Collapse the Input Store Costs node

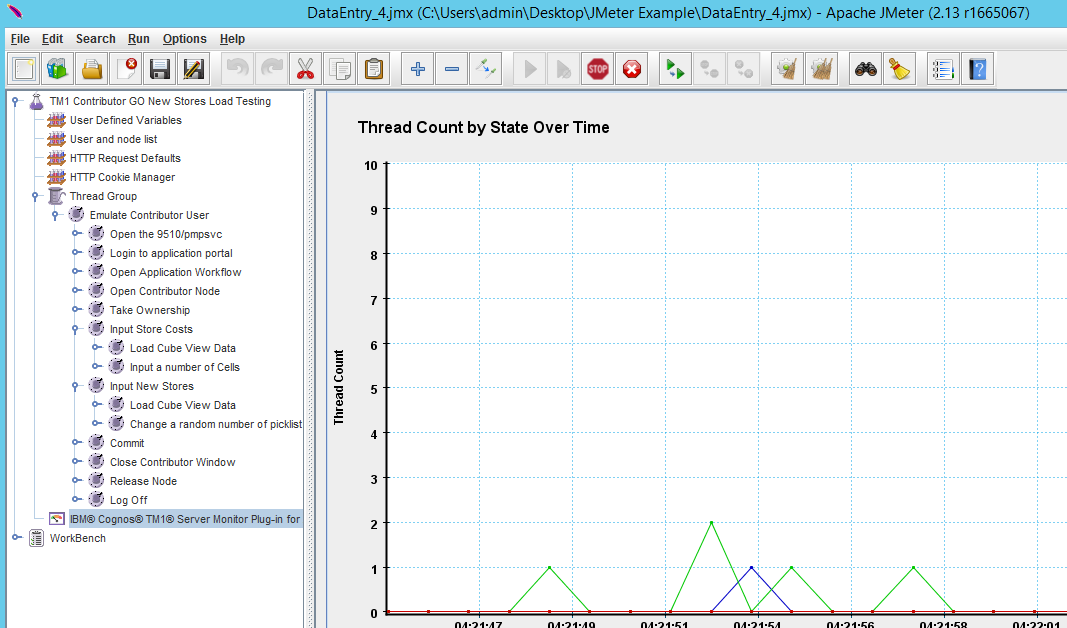tap(76, 329)
